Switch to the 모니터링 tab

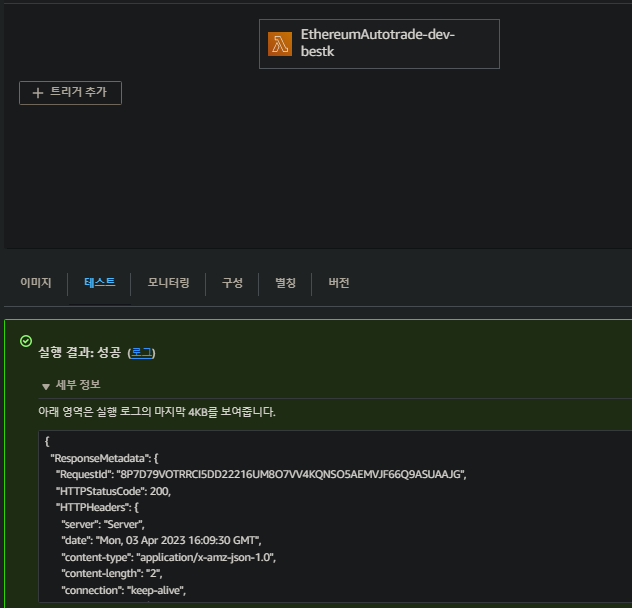click(x=168, y=283)
